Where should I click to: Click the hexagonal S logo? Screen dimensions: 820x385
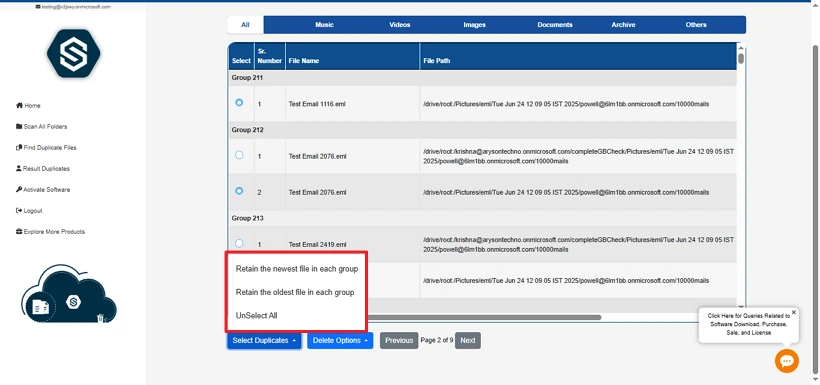[73, 53]
